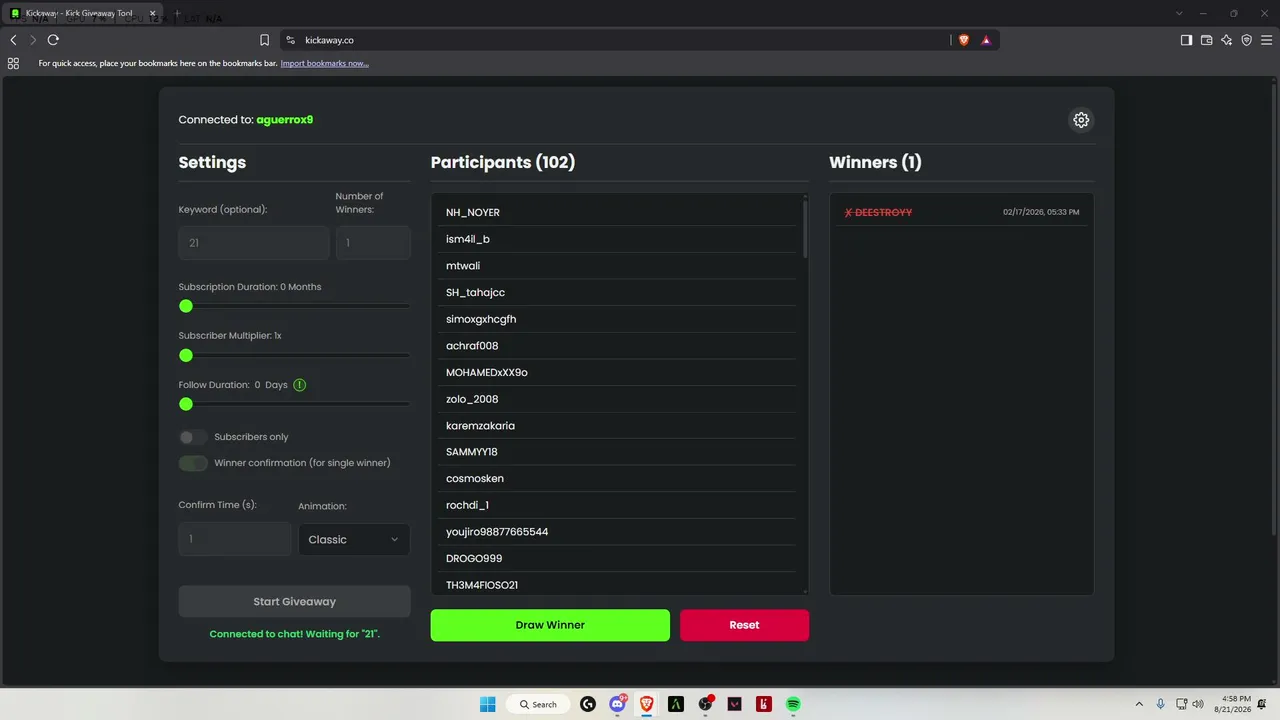The image size is (1280, 720).
Task: Click the Import bookmarks now link
Action: [x=324, y=63]
